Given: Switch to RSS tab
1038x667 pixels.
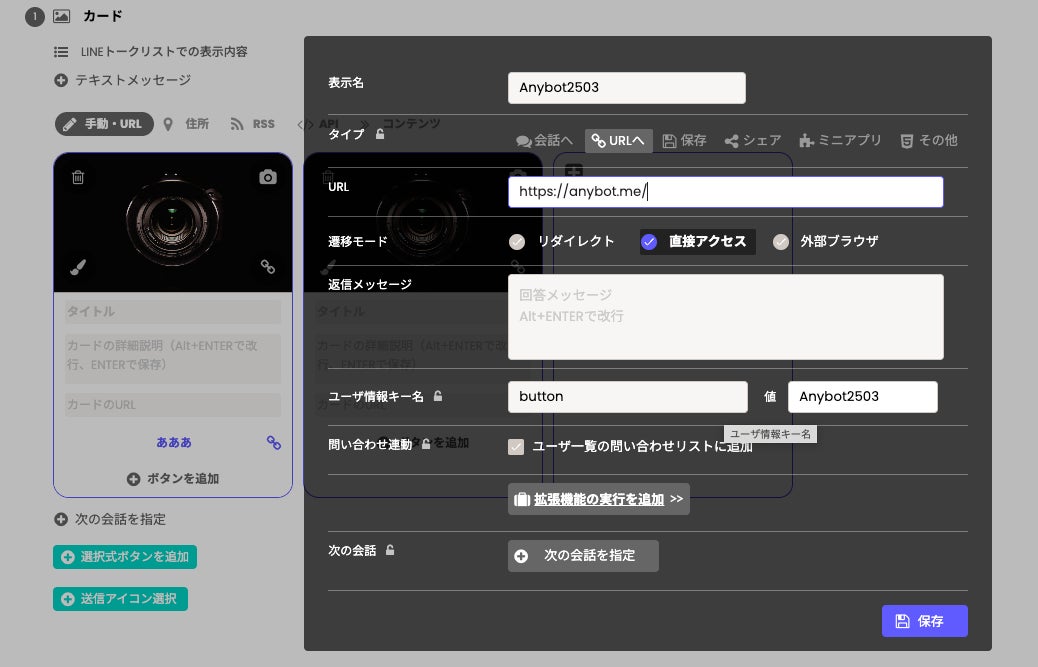Looking at the screenshot, I should pyautogui.click(x=252, y=124).
